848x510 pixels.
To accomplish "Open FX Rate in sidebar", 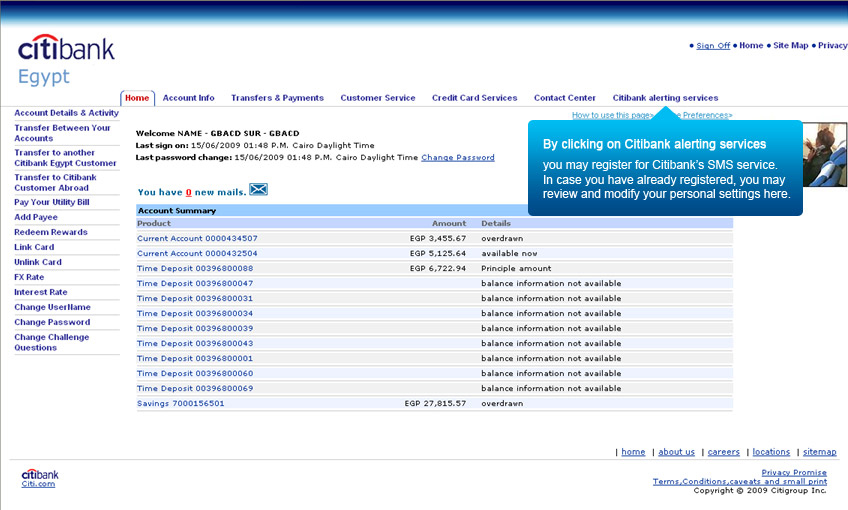I will pos(29,277).
